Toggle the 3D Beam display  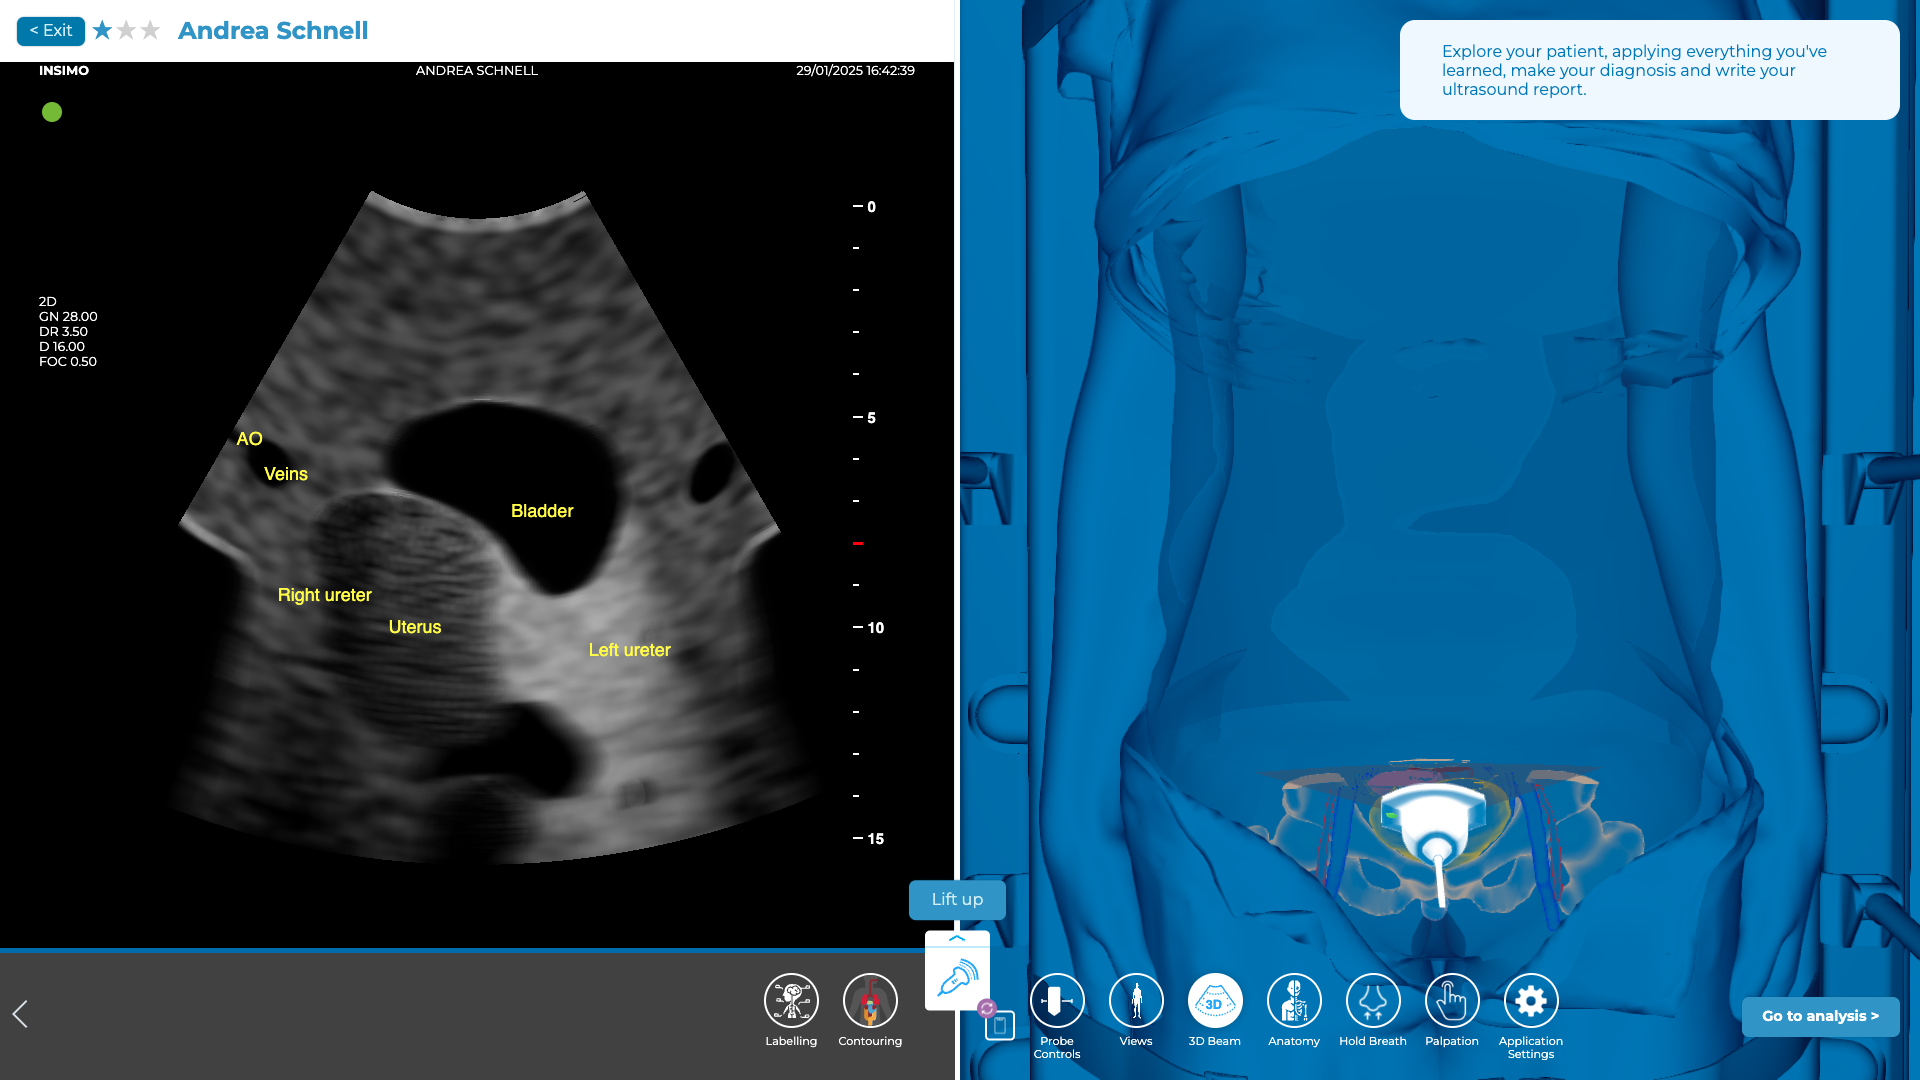tap(1214, 1000)
